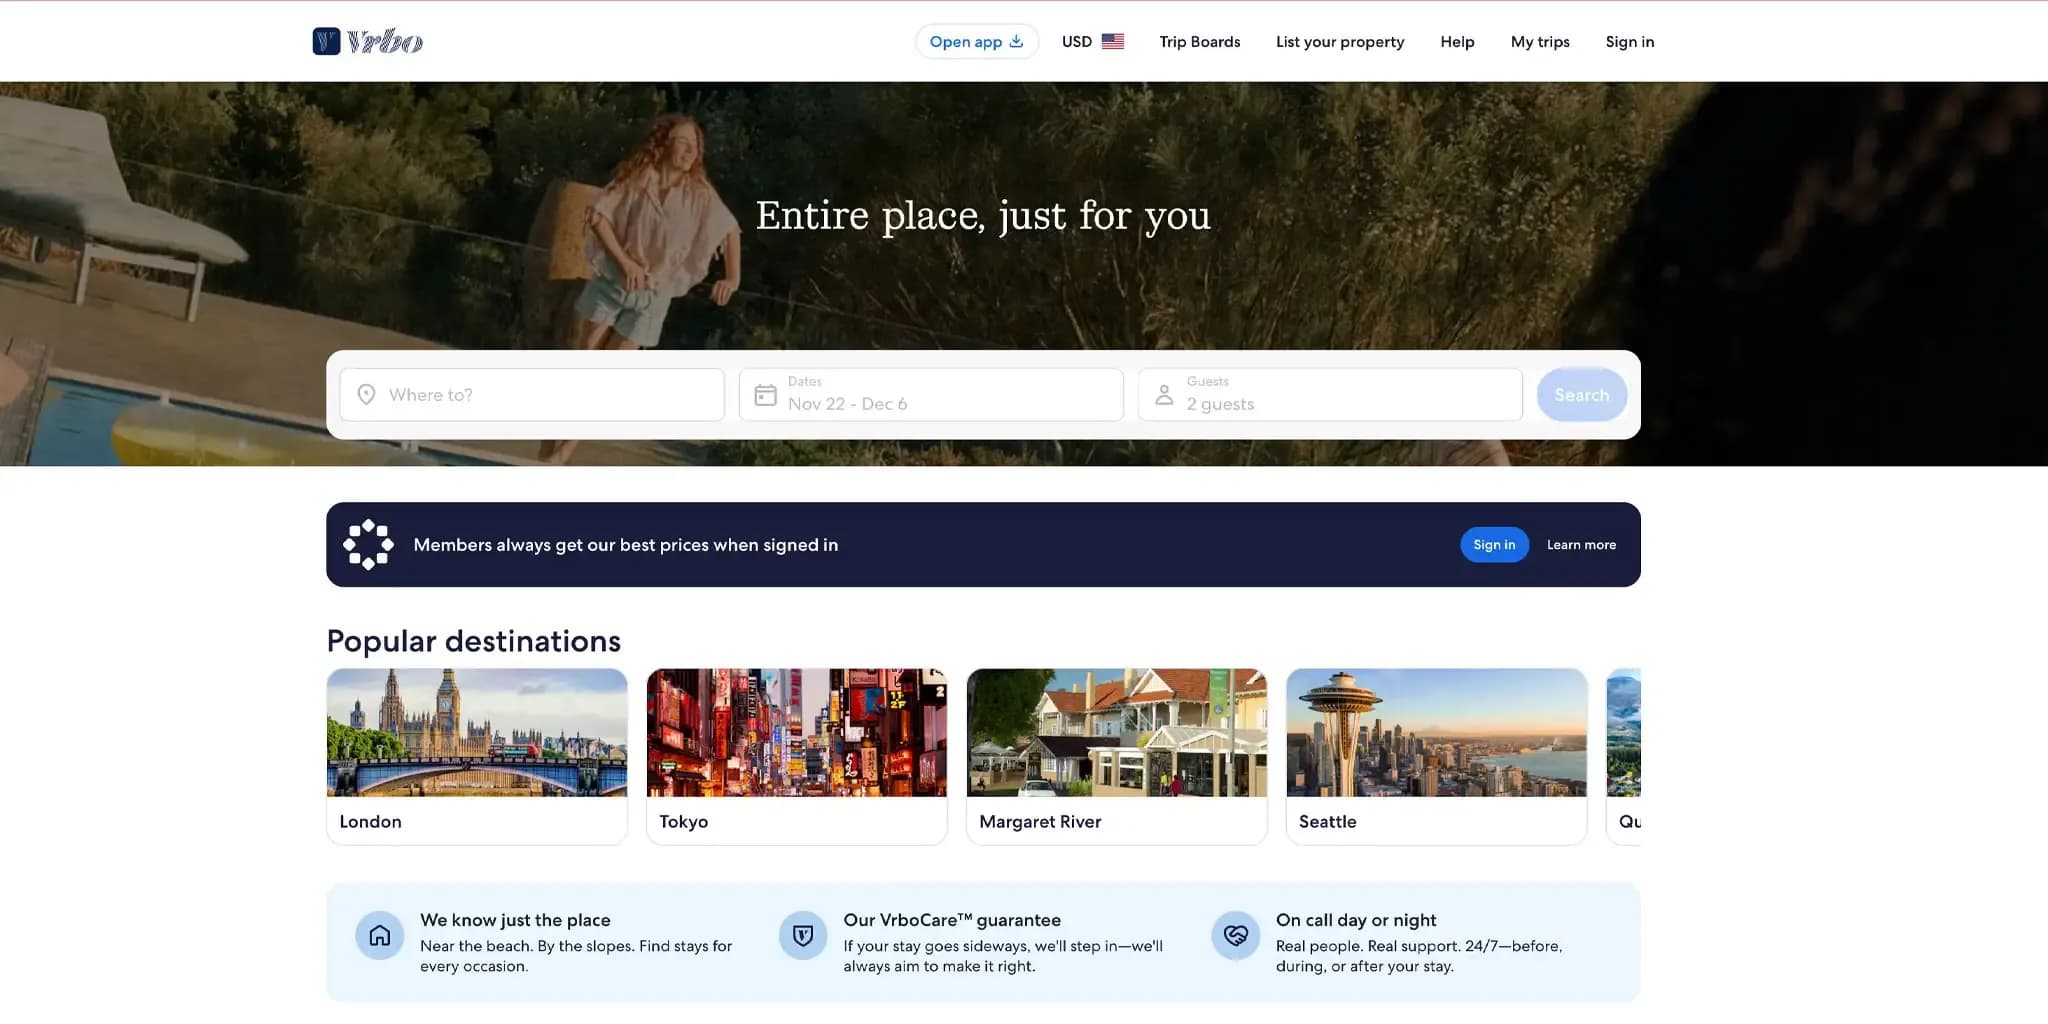This screenshot has width=2048, height=1024.
Task: Select the London destination card
Action: tap(477, 755)
